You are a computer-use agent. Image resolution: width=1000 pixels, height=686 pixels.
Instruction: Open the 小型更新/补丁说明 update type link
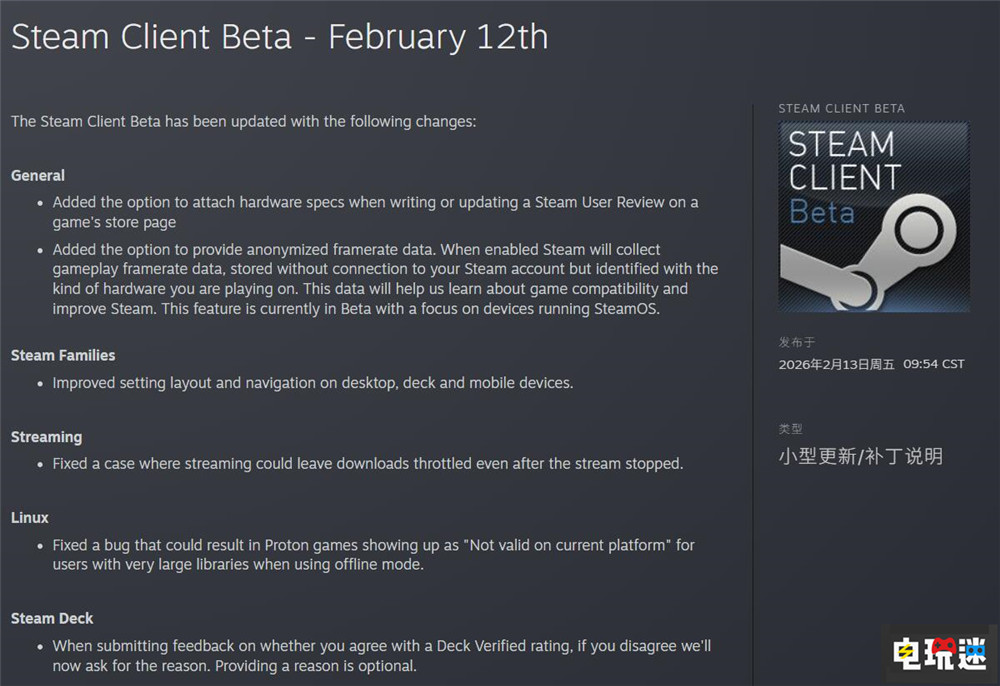[x=860, y=457]
